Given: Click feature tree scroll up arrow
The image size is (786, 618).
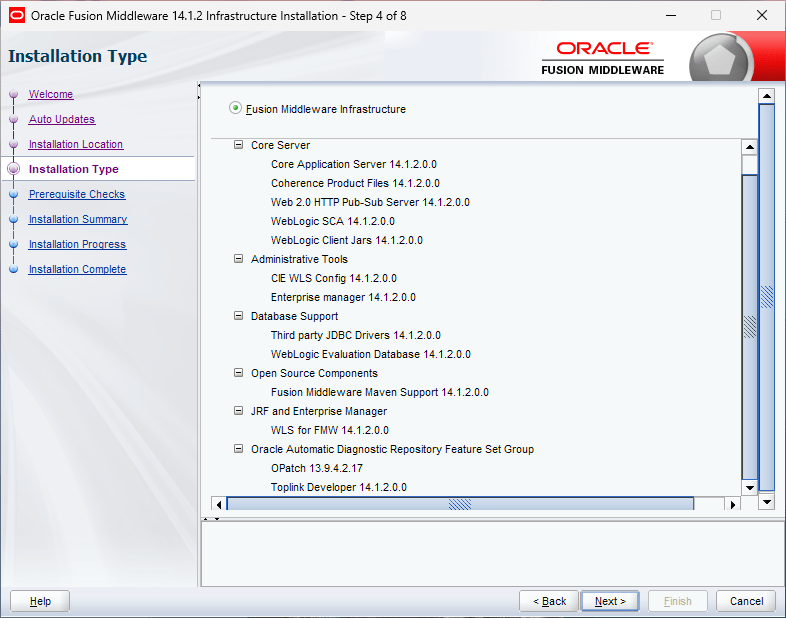Looking at the screenshot, I should (x=749, y=147).
